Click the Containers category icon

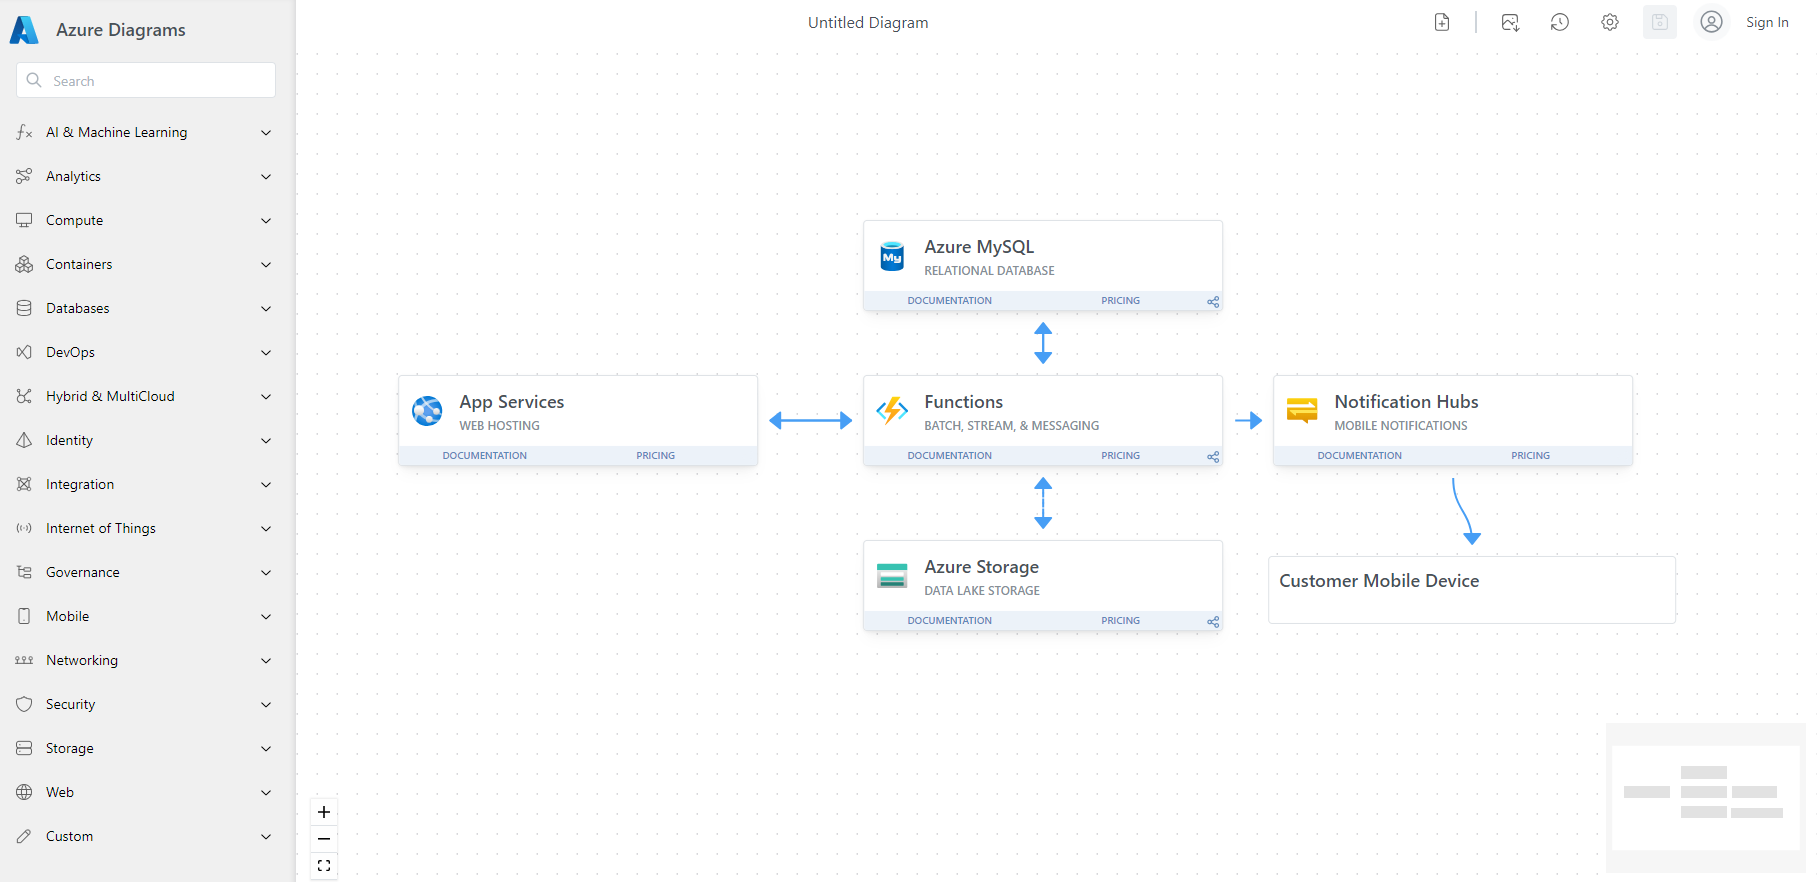pyautogui.click(x=24, y=264)
